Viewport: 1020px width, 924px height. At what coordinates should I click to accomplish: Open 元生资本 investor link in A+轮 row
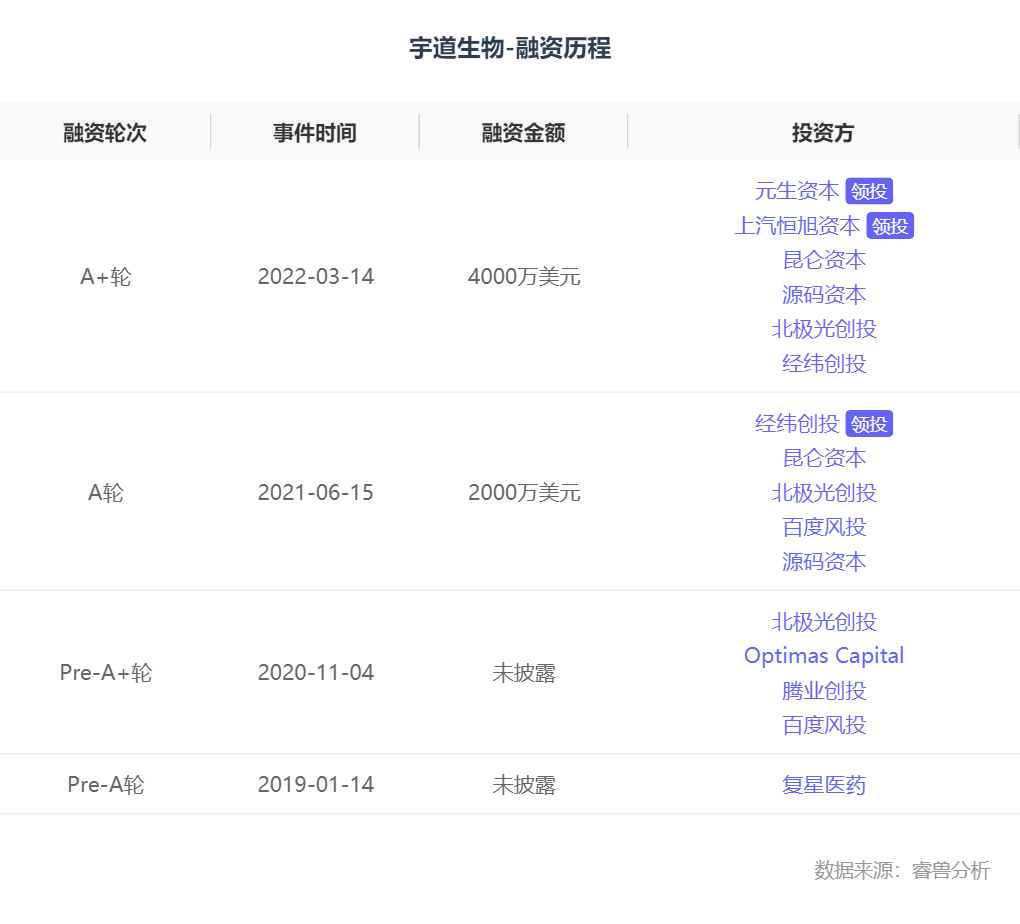coord(797,191)
